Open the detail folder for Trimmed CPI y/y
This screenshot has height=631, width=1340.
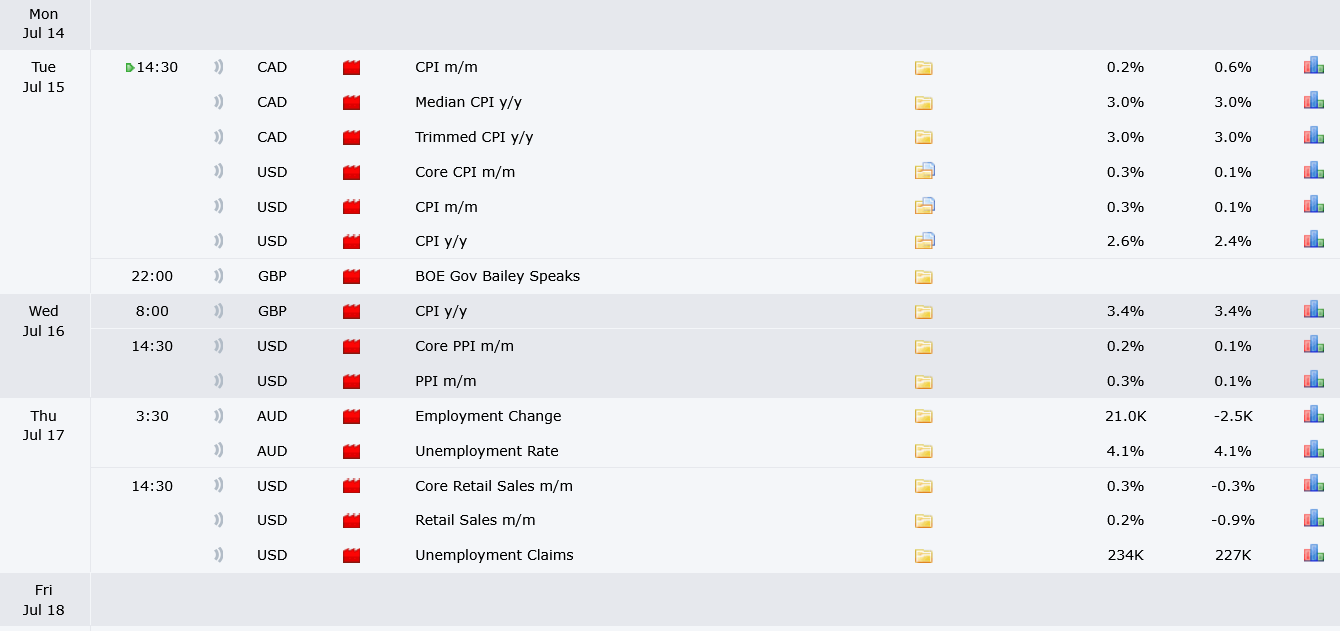pos(923,137)
